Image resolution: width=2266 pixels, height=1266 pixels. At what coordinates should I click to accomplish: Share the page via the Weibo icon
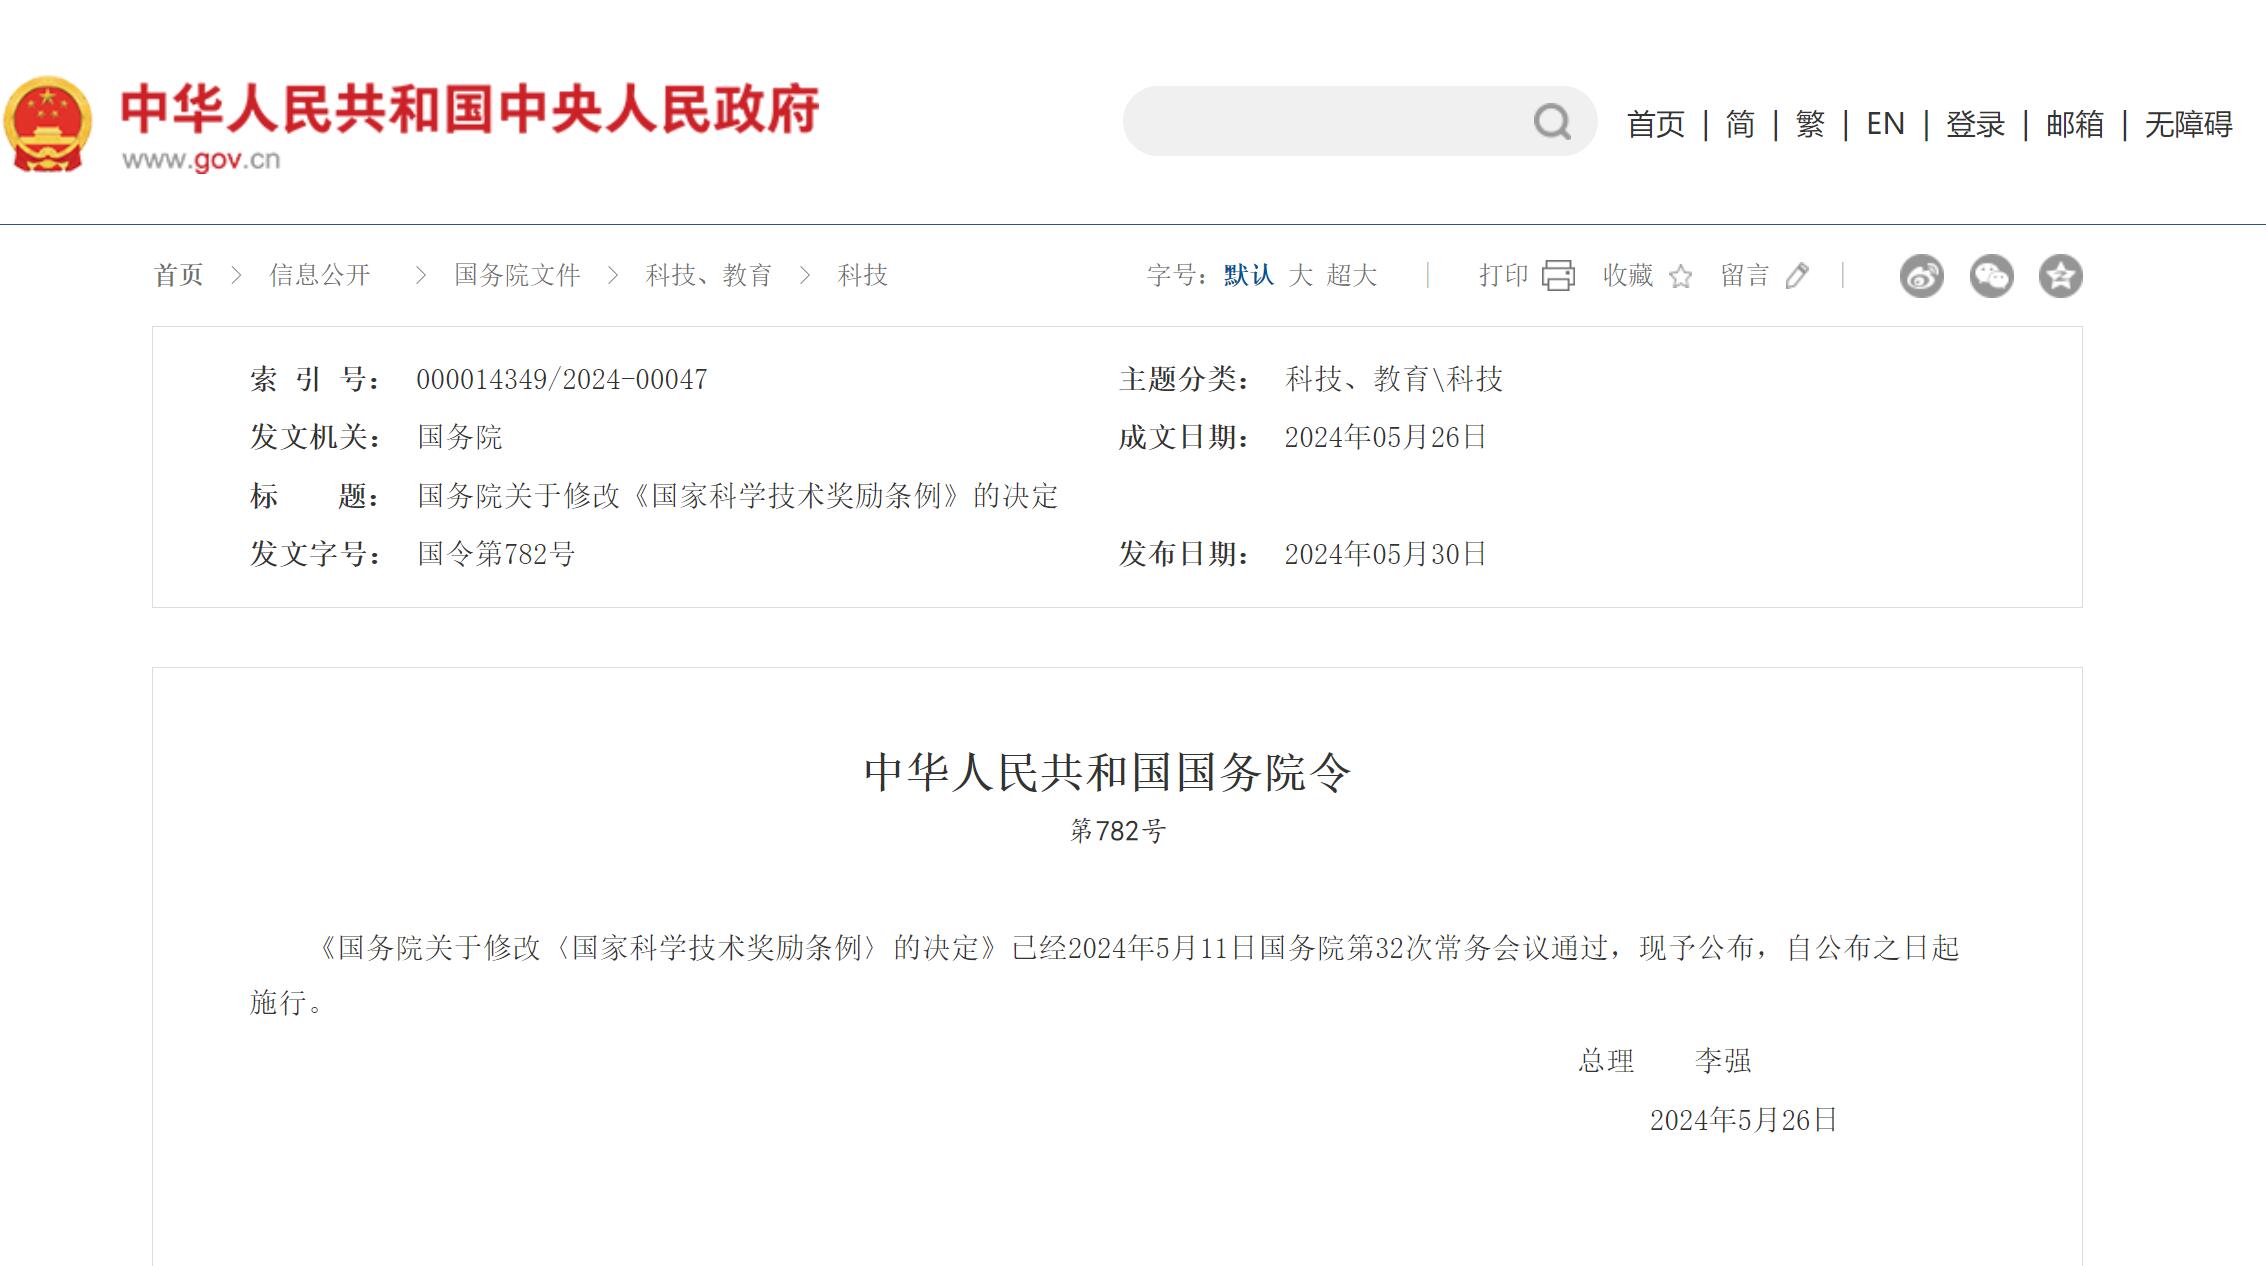(1921, 276)
